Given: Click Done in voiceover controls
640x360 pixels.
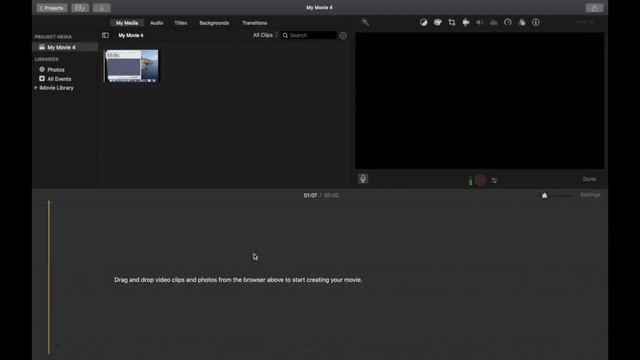Looking at the screenshot, I should pyautogui.click(x=589, y=179).
